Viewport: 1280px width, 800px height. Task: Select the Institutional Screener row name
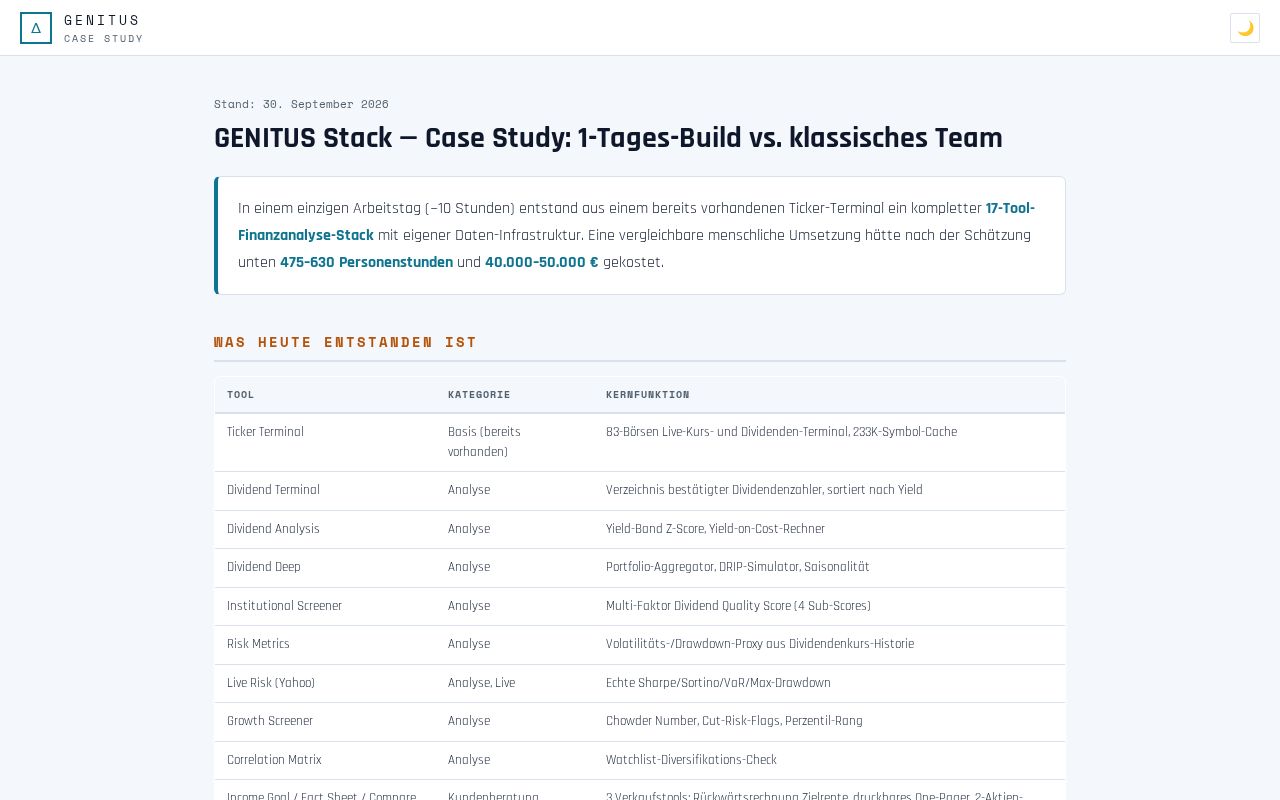284,606
